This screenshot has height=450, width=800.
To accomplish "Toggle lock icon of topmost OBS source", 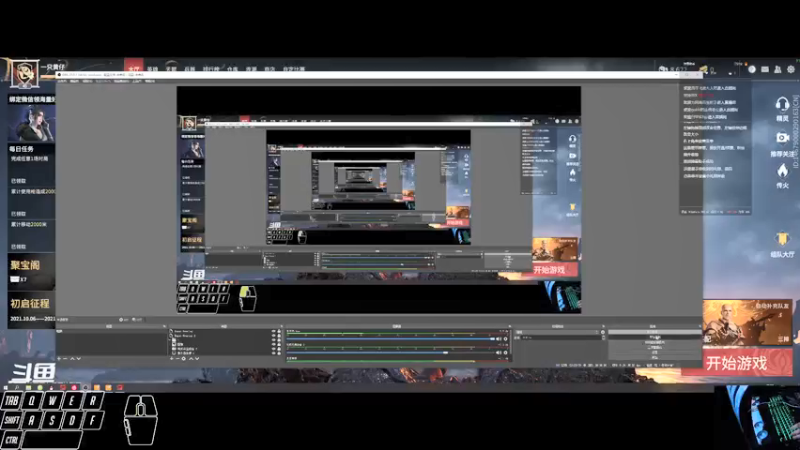I will [x=279, y=332].
